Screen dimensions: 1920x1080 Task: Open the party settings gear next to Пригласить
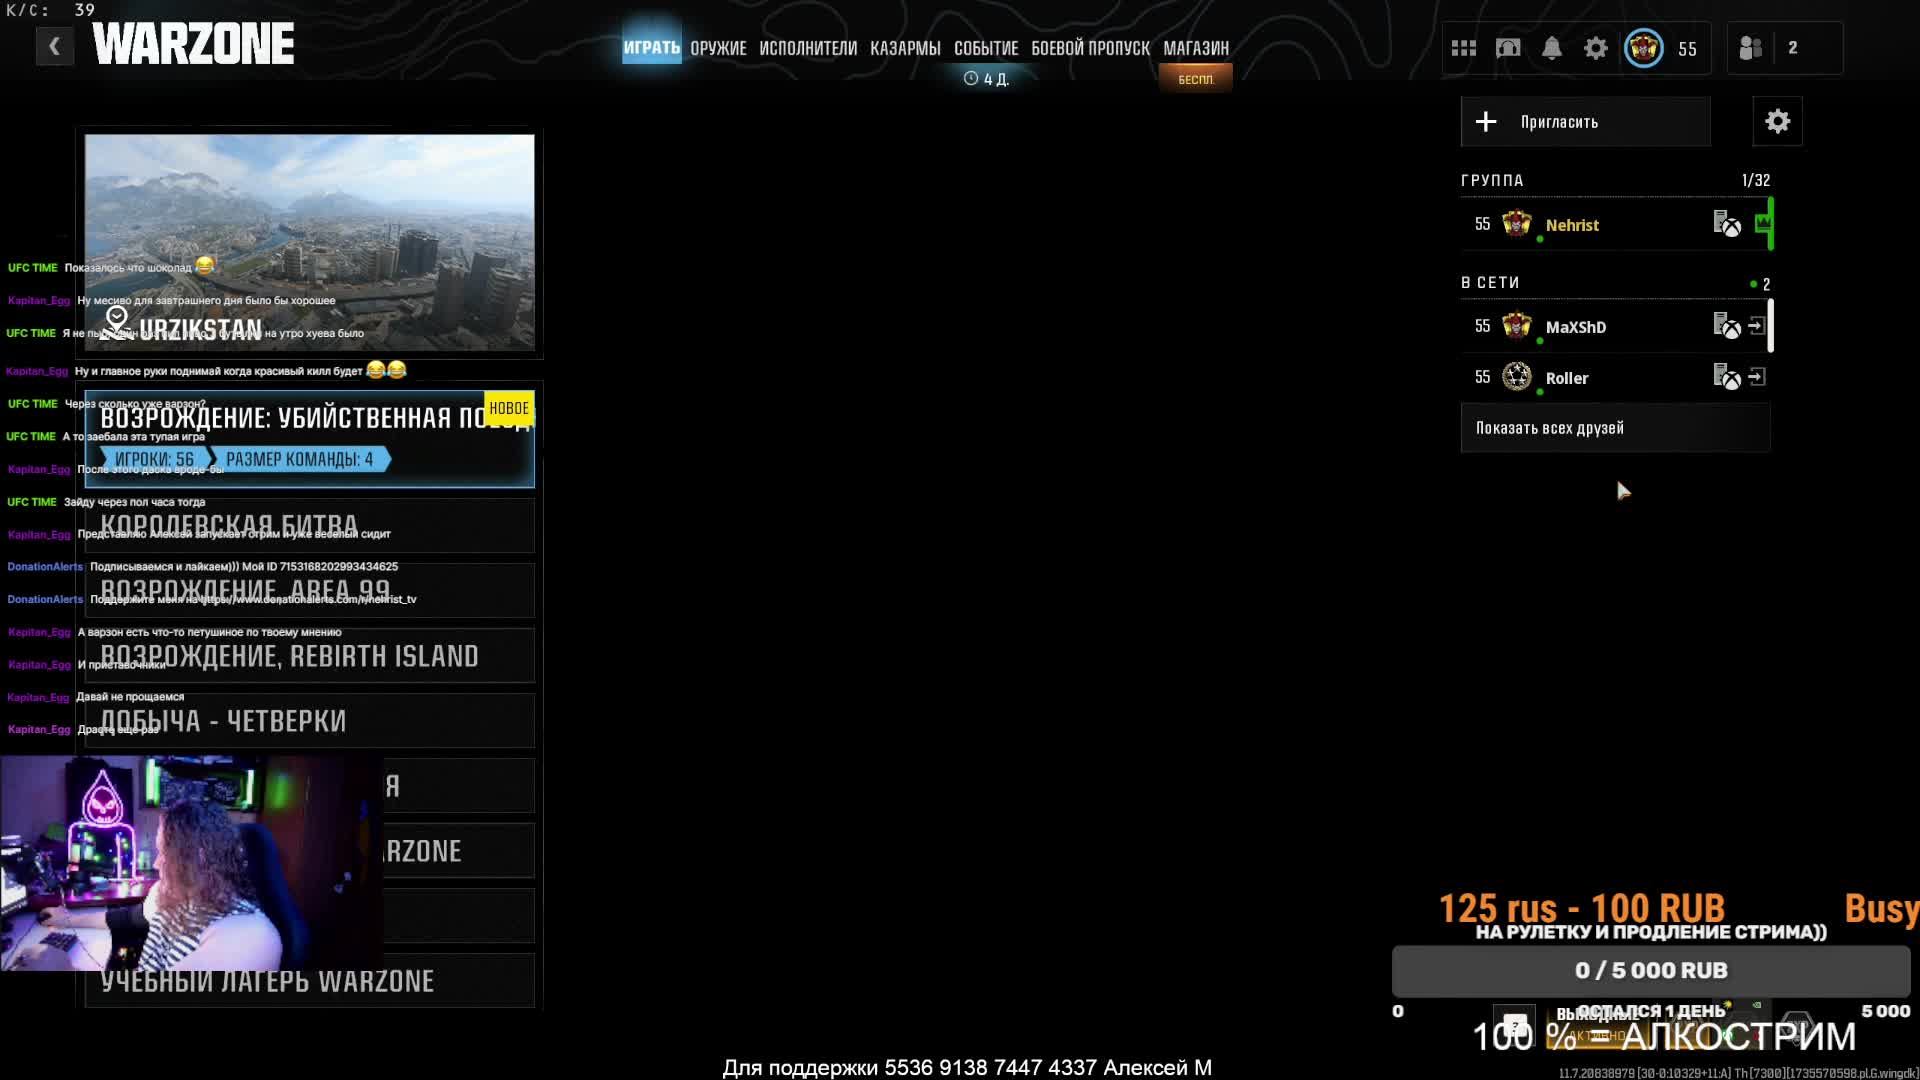[1777, 122]
